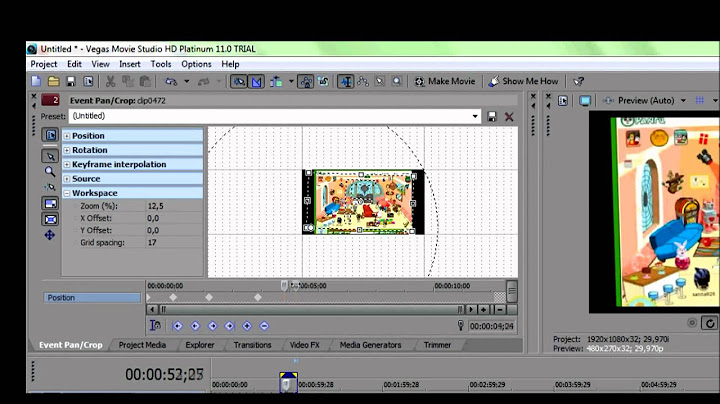The image size is (720, 404).
Task: Click the Redo arrow icon
Action: 203,81
